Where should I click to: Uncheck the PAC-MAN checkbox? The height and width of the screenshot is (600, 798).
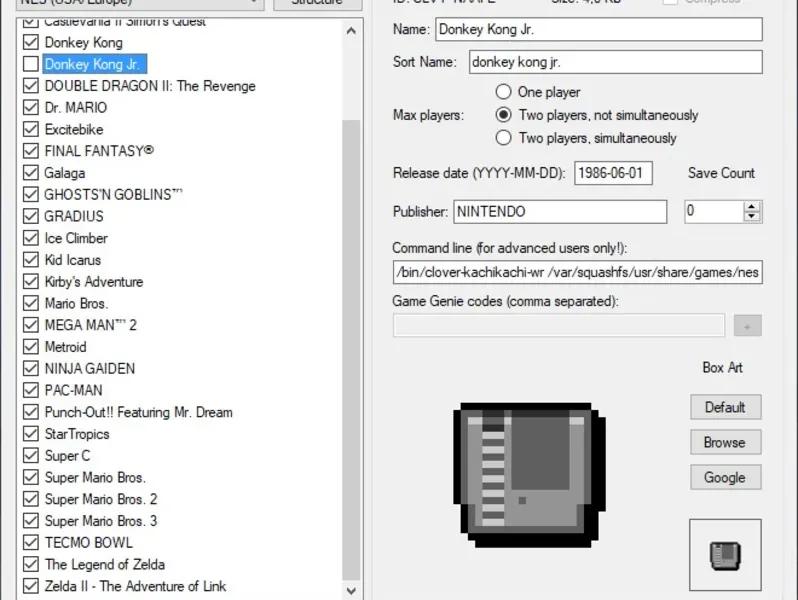(31, 390)
